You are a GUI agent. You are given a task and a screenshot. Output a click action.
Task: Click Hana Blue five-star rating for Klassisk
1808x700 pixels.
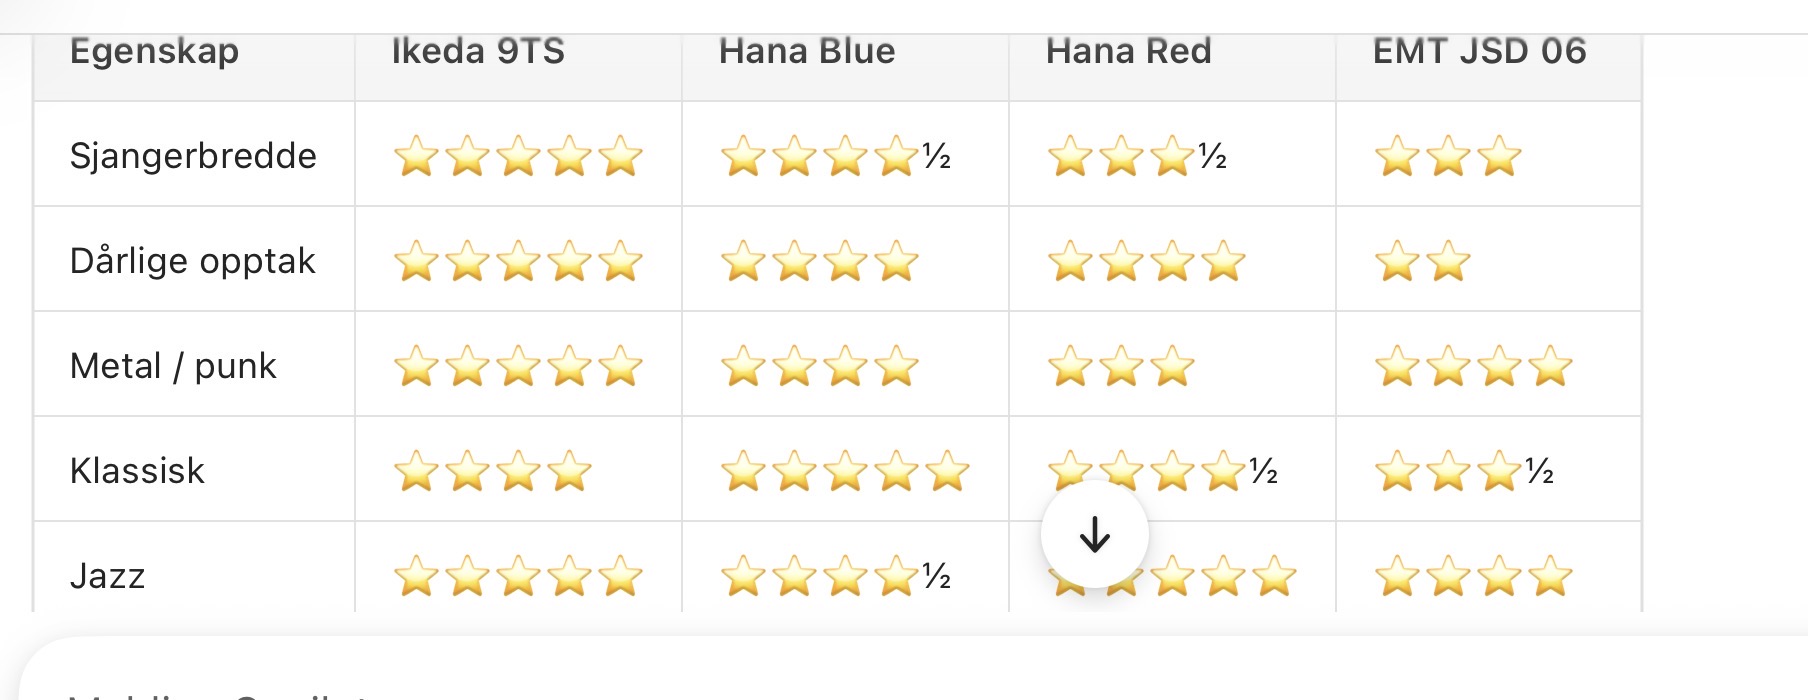[845, 472]
